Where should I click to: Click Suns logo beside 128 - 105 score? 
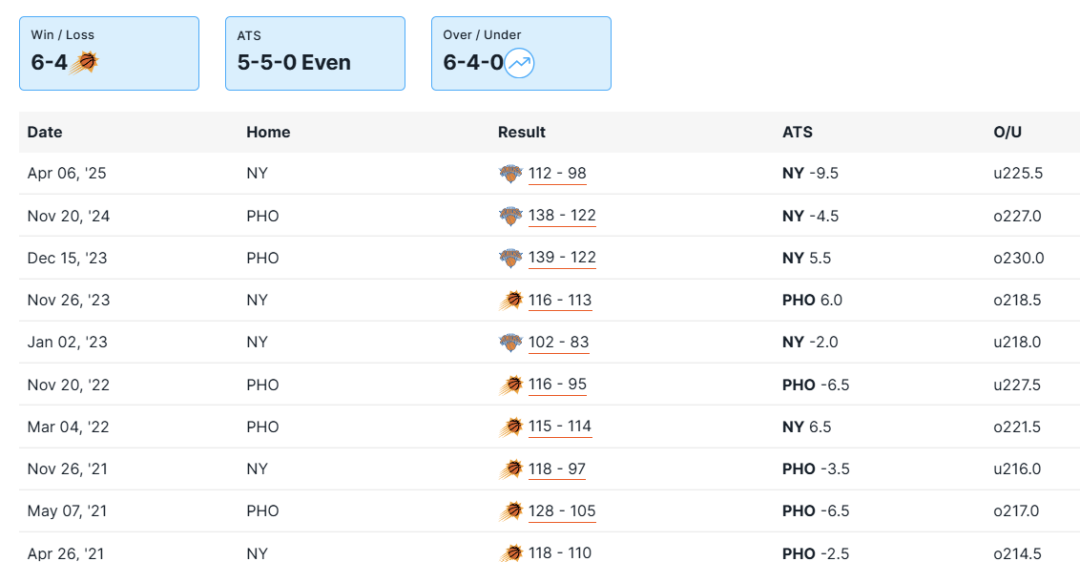tap(510, 511)
